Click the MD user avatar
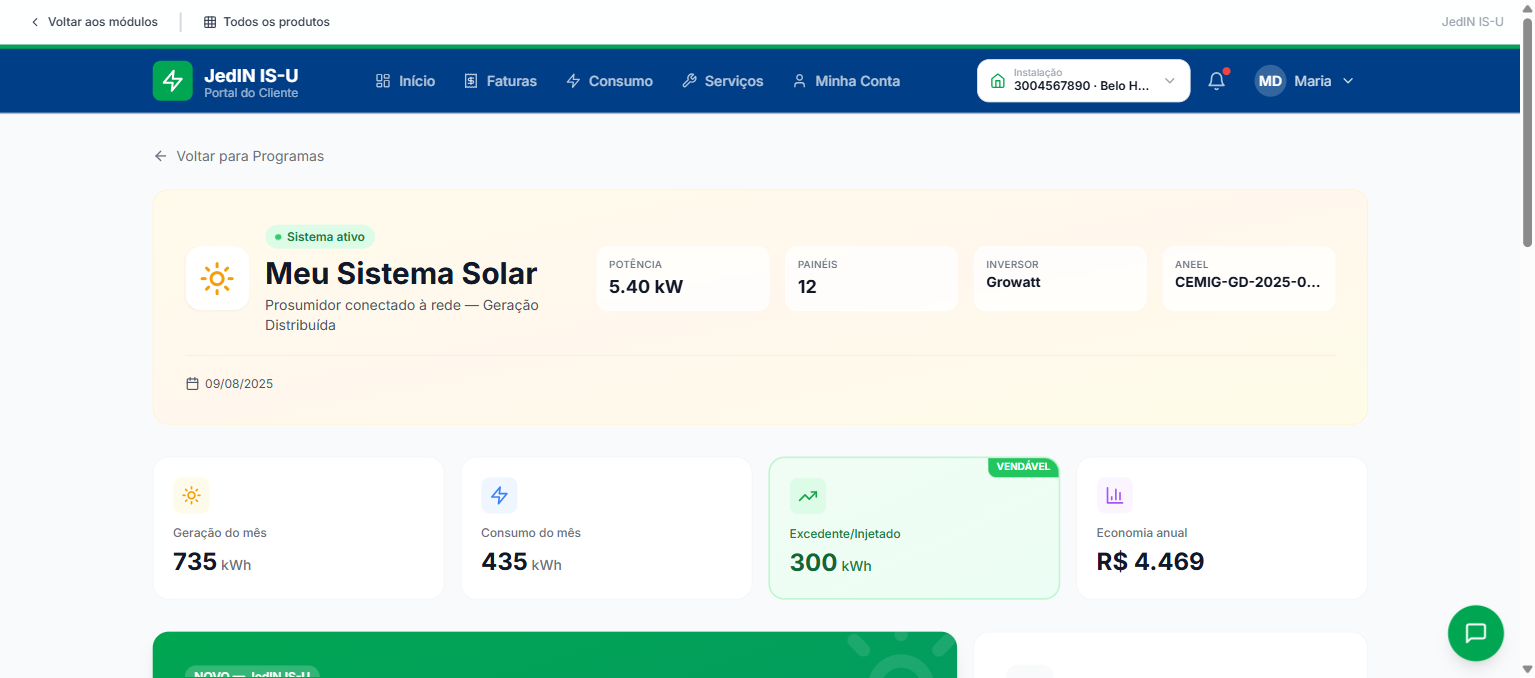Viewport: 1535px width, 678px height. (1270, 81)
